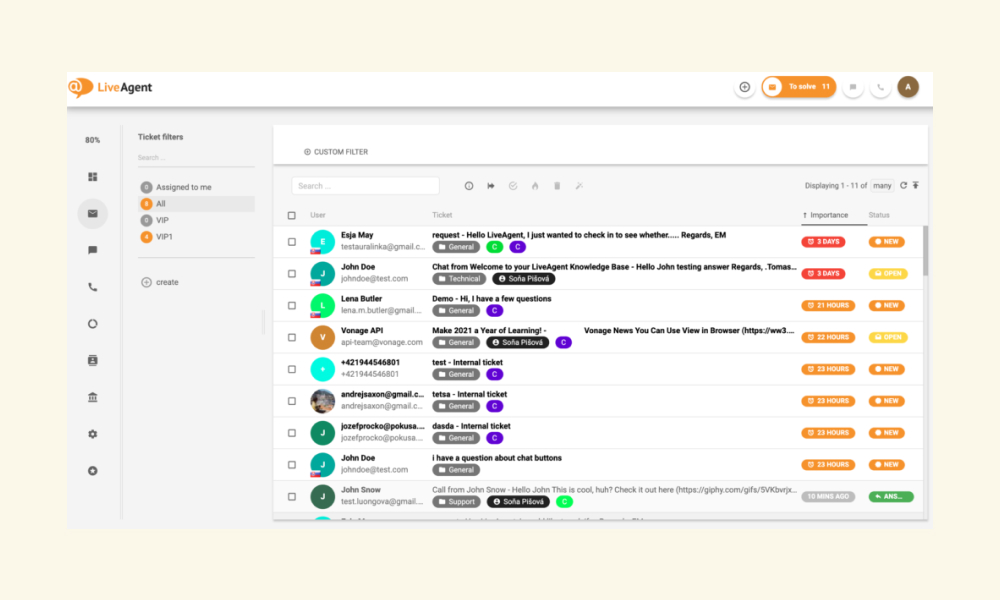Open the Chats bubble icon in sidebar
The width and height of the screenshot is (1000, 600).
[x=92, y=250]
